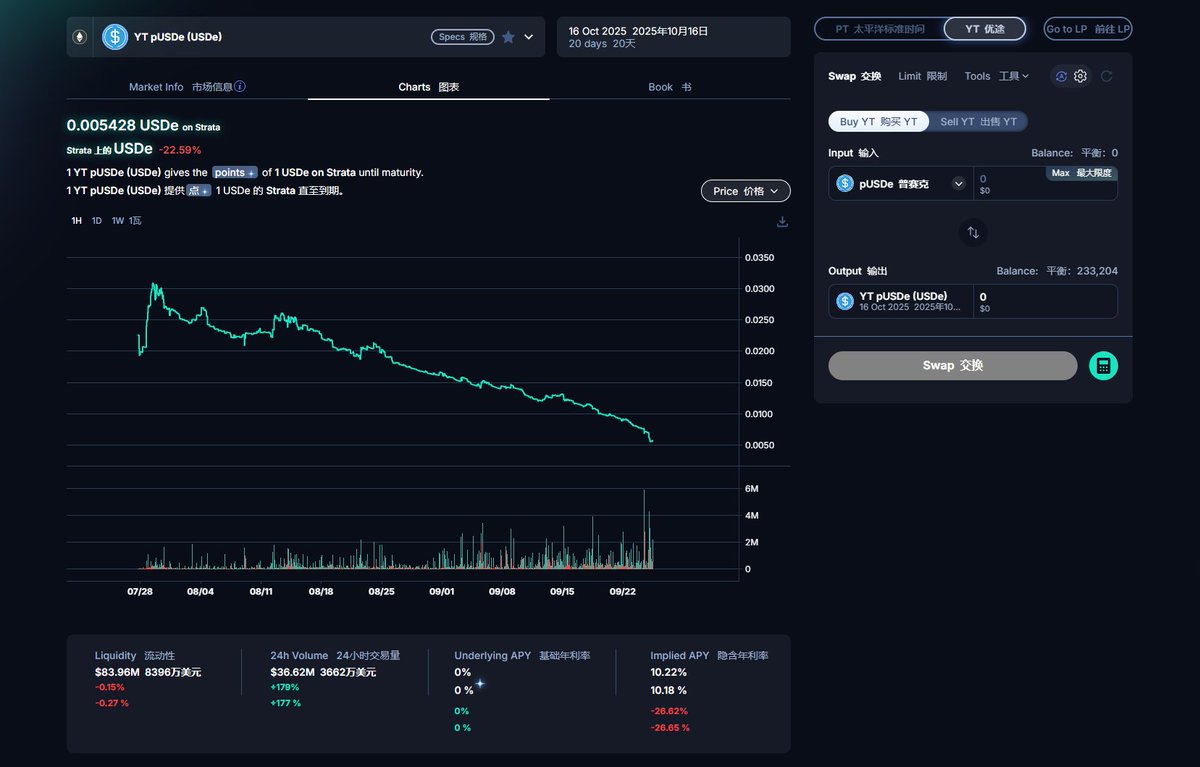Click the refresh icon in swap panel
1200x767 pixels.
1107,76
